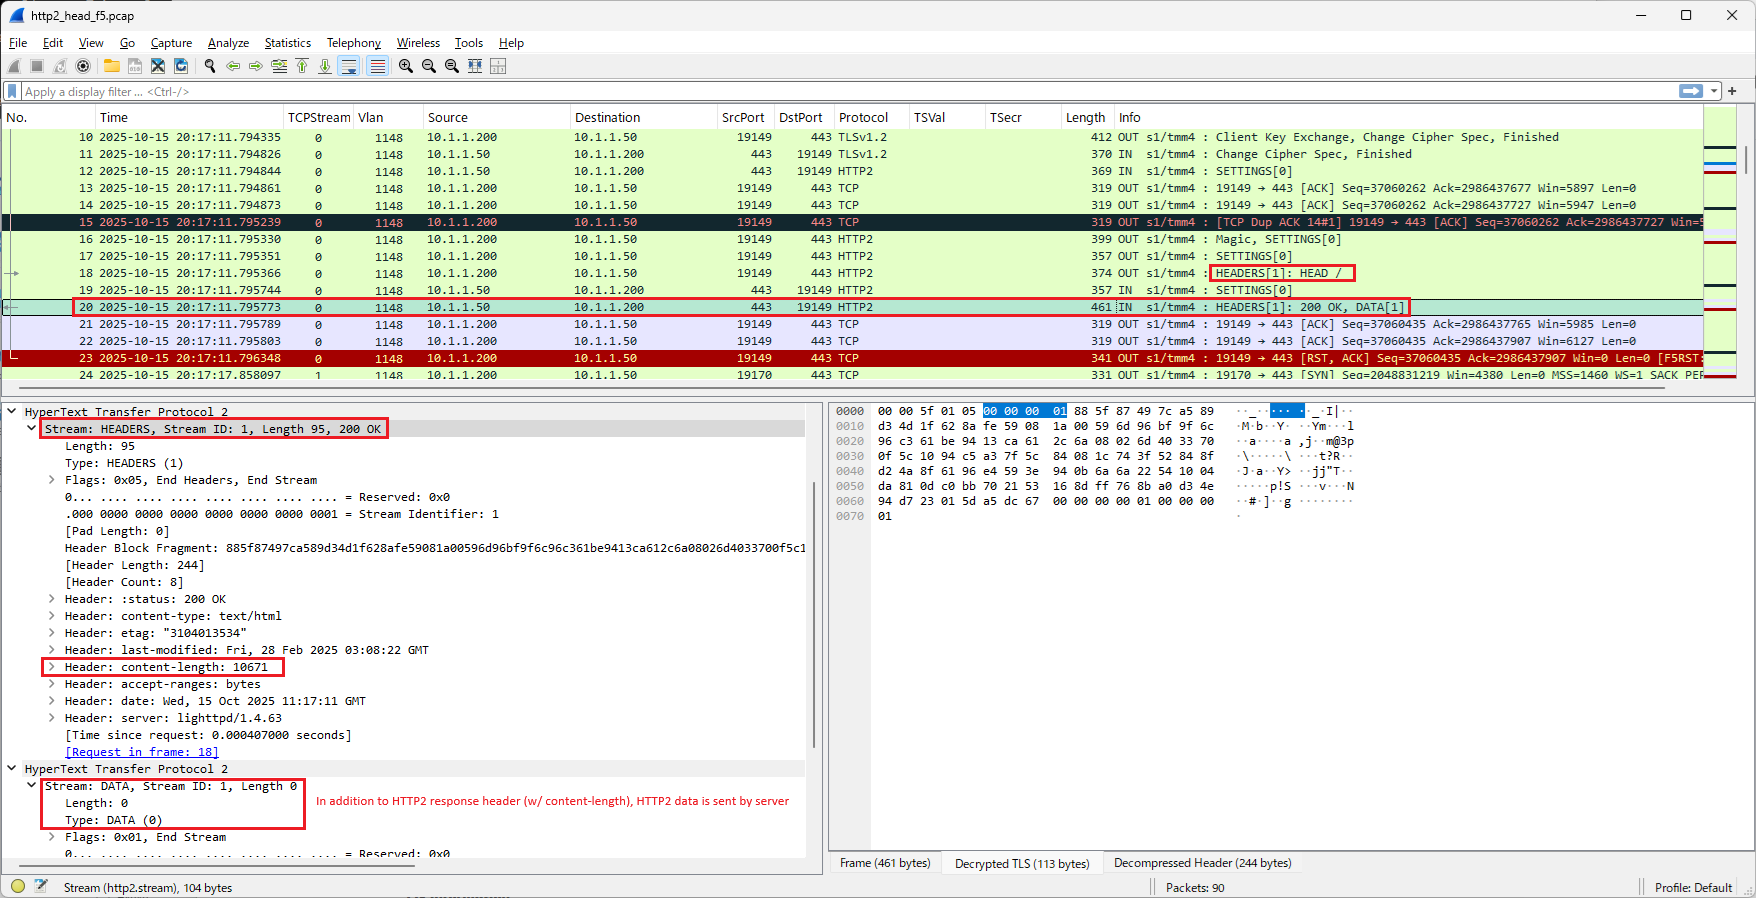The width and height of the screenshot is (1756, 898).
Task: Collapse the first HyperText Transfer Protocol 2 node
Action: click(12, 411)
